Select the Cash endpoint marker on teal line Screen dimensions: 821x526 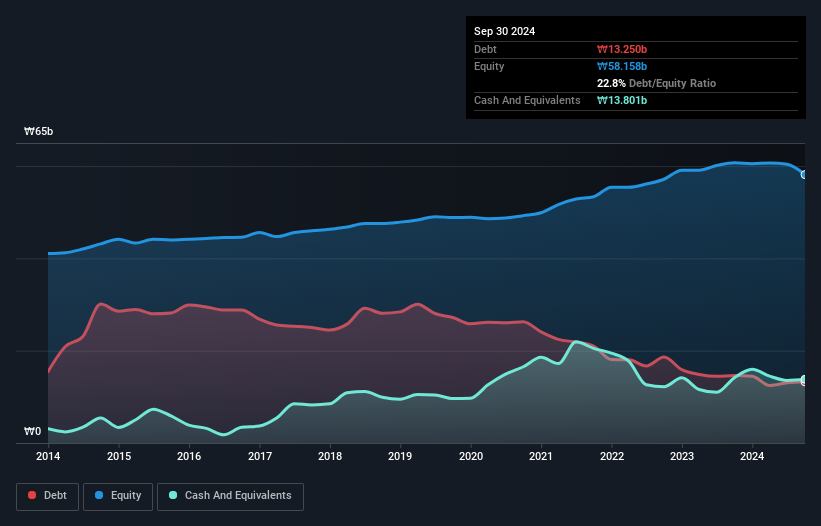pos(804,379)
